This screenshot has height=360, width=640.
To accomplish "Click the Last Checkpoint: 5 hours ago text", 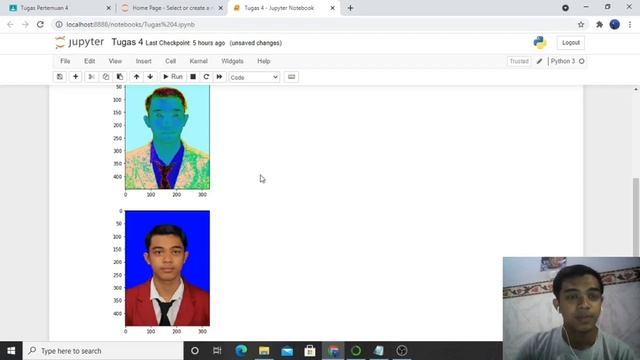I will pyautogui.click(x=185, y=43).
